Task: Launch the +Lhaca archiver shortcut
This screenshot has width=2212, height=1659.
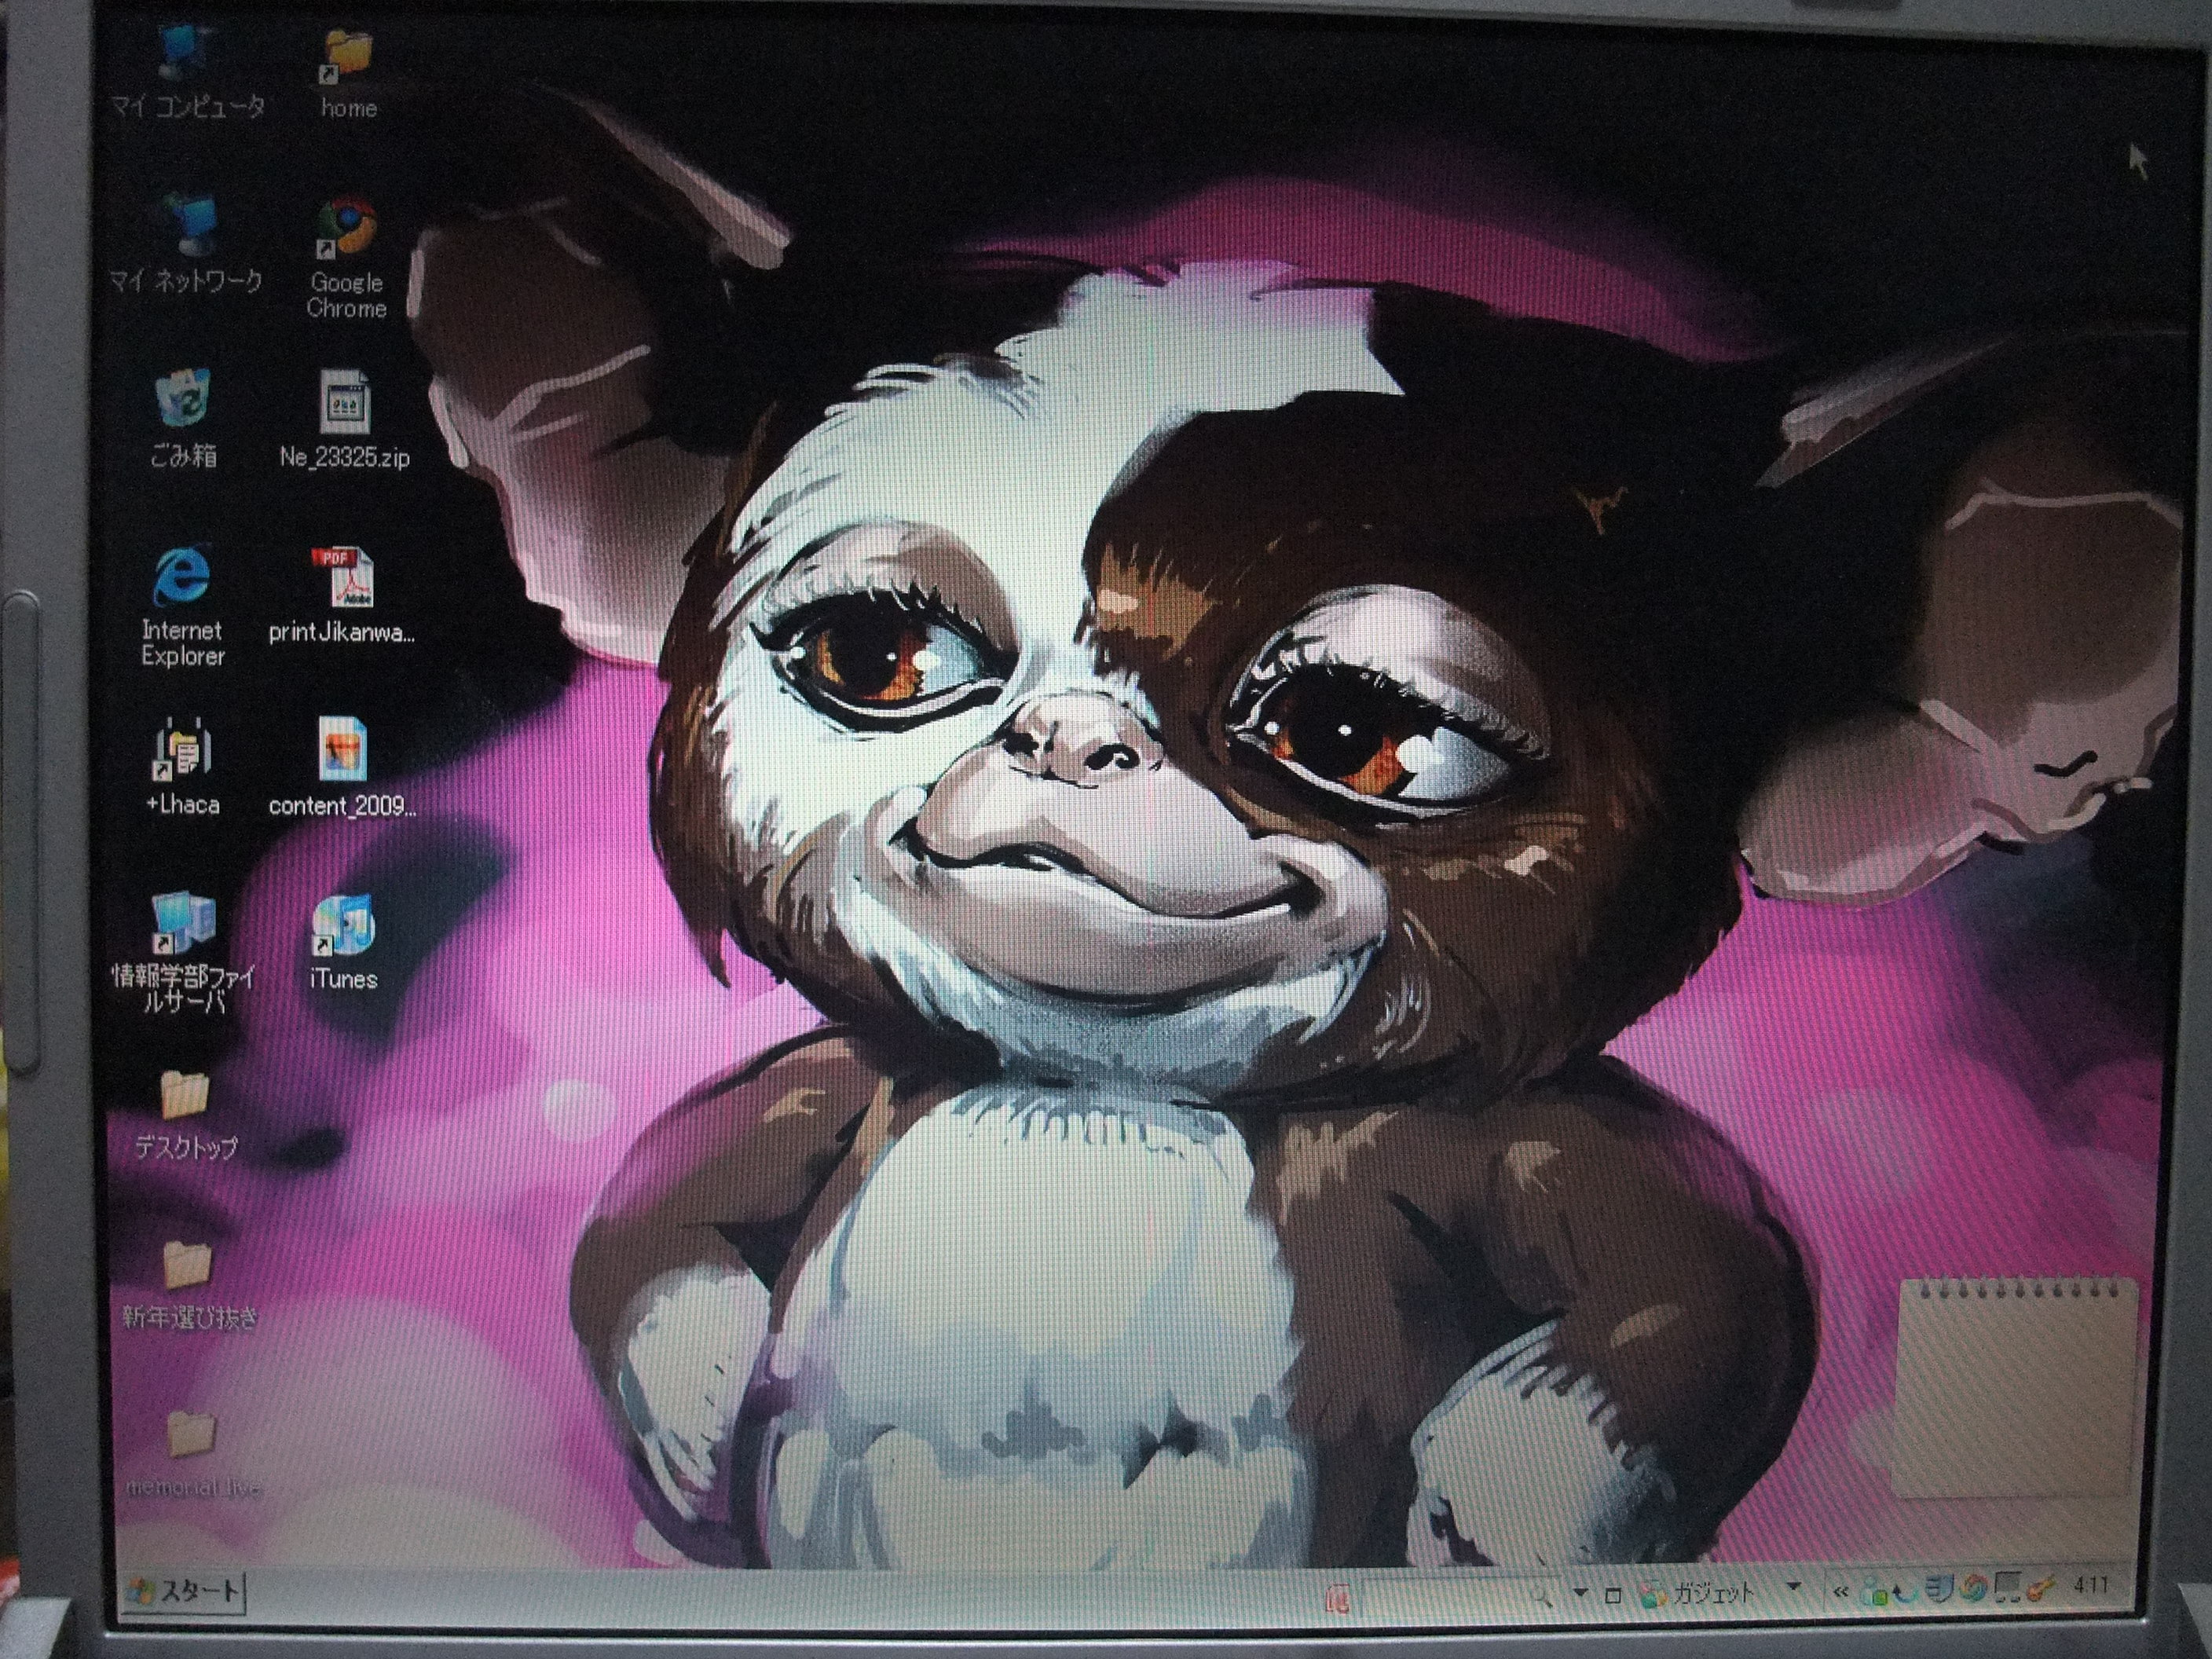Action: (x=183, y=768)
